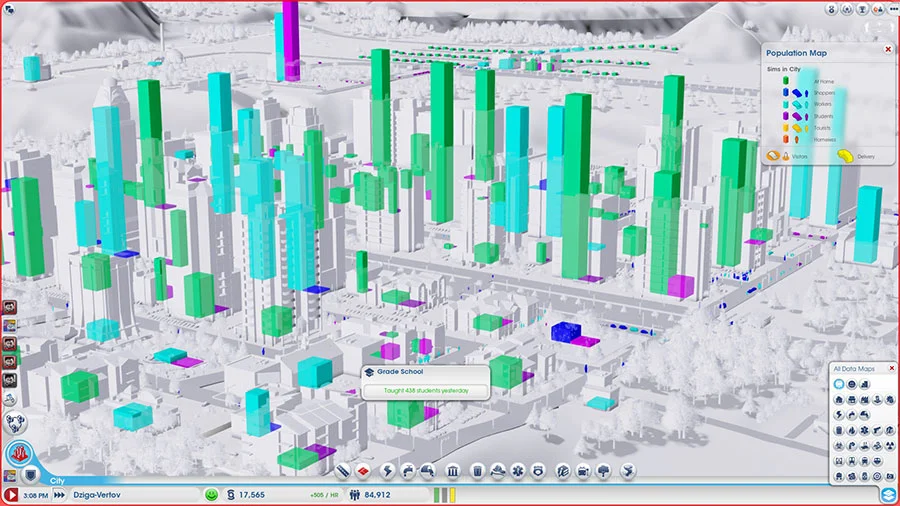Click the topmost advisor portrait
900x506 pixels.
(x=10, y=308)
